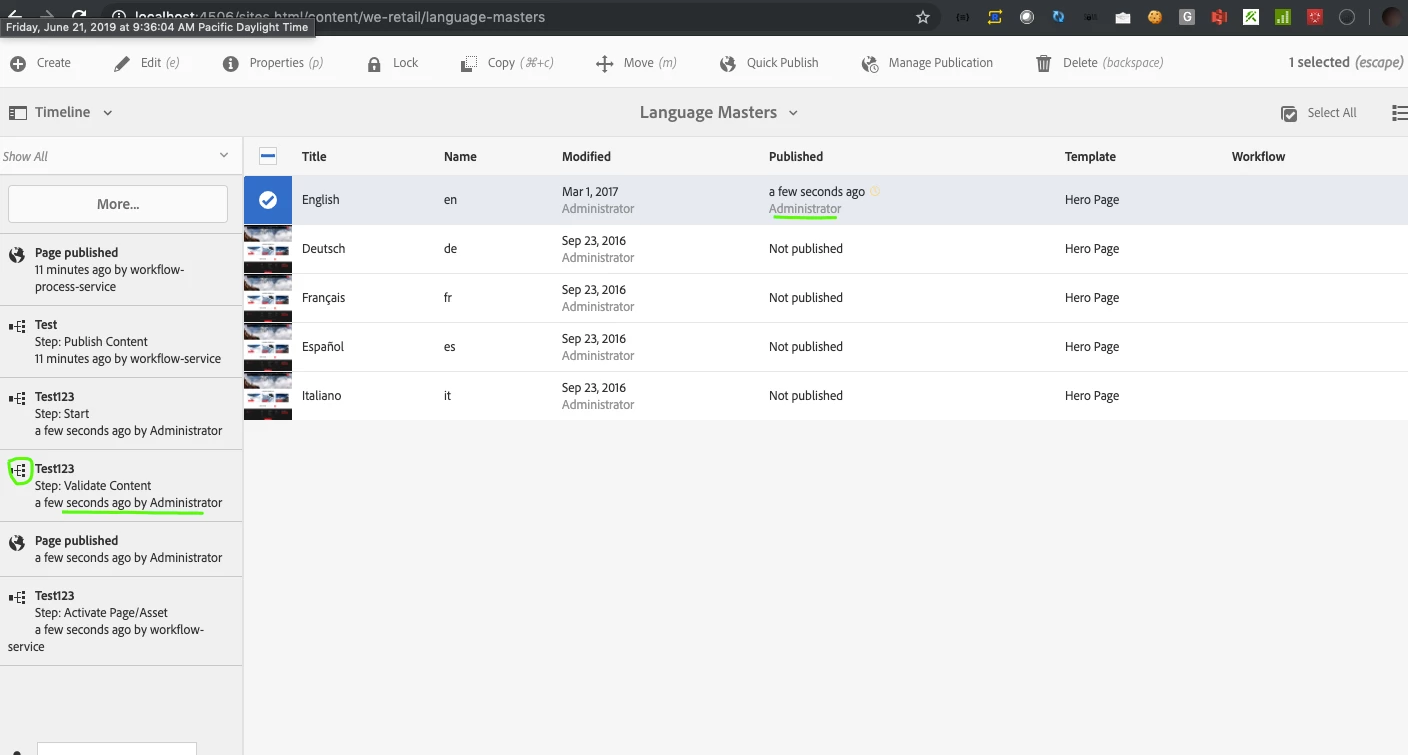Open Properties info icon
The width and height of the screenshot is (1408, 755).
[x=231, y=63]
